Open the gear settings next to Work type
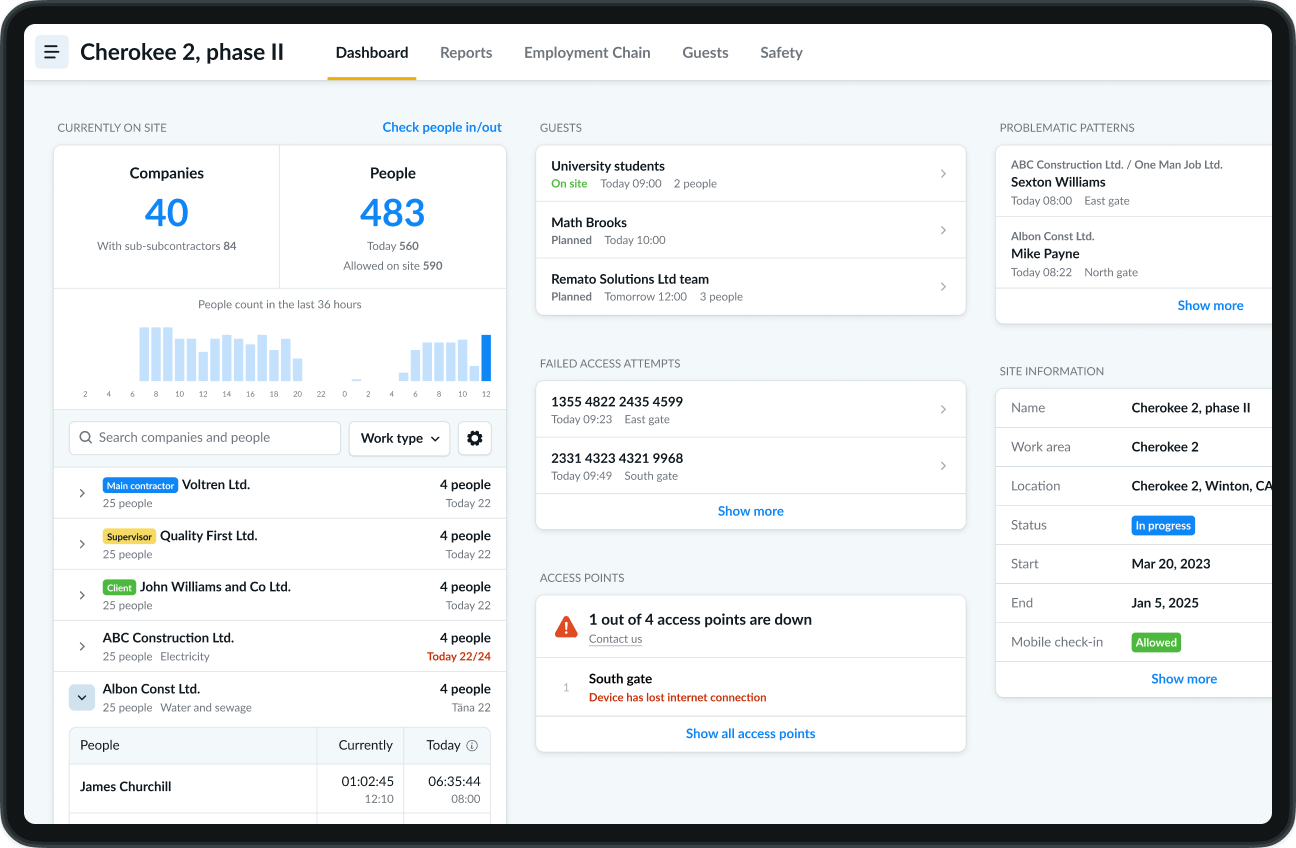Screen dimensions: 1296x848 click(475, 438)
